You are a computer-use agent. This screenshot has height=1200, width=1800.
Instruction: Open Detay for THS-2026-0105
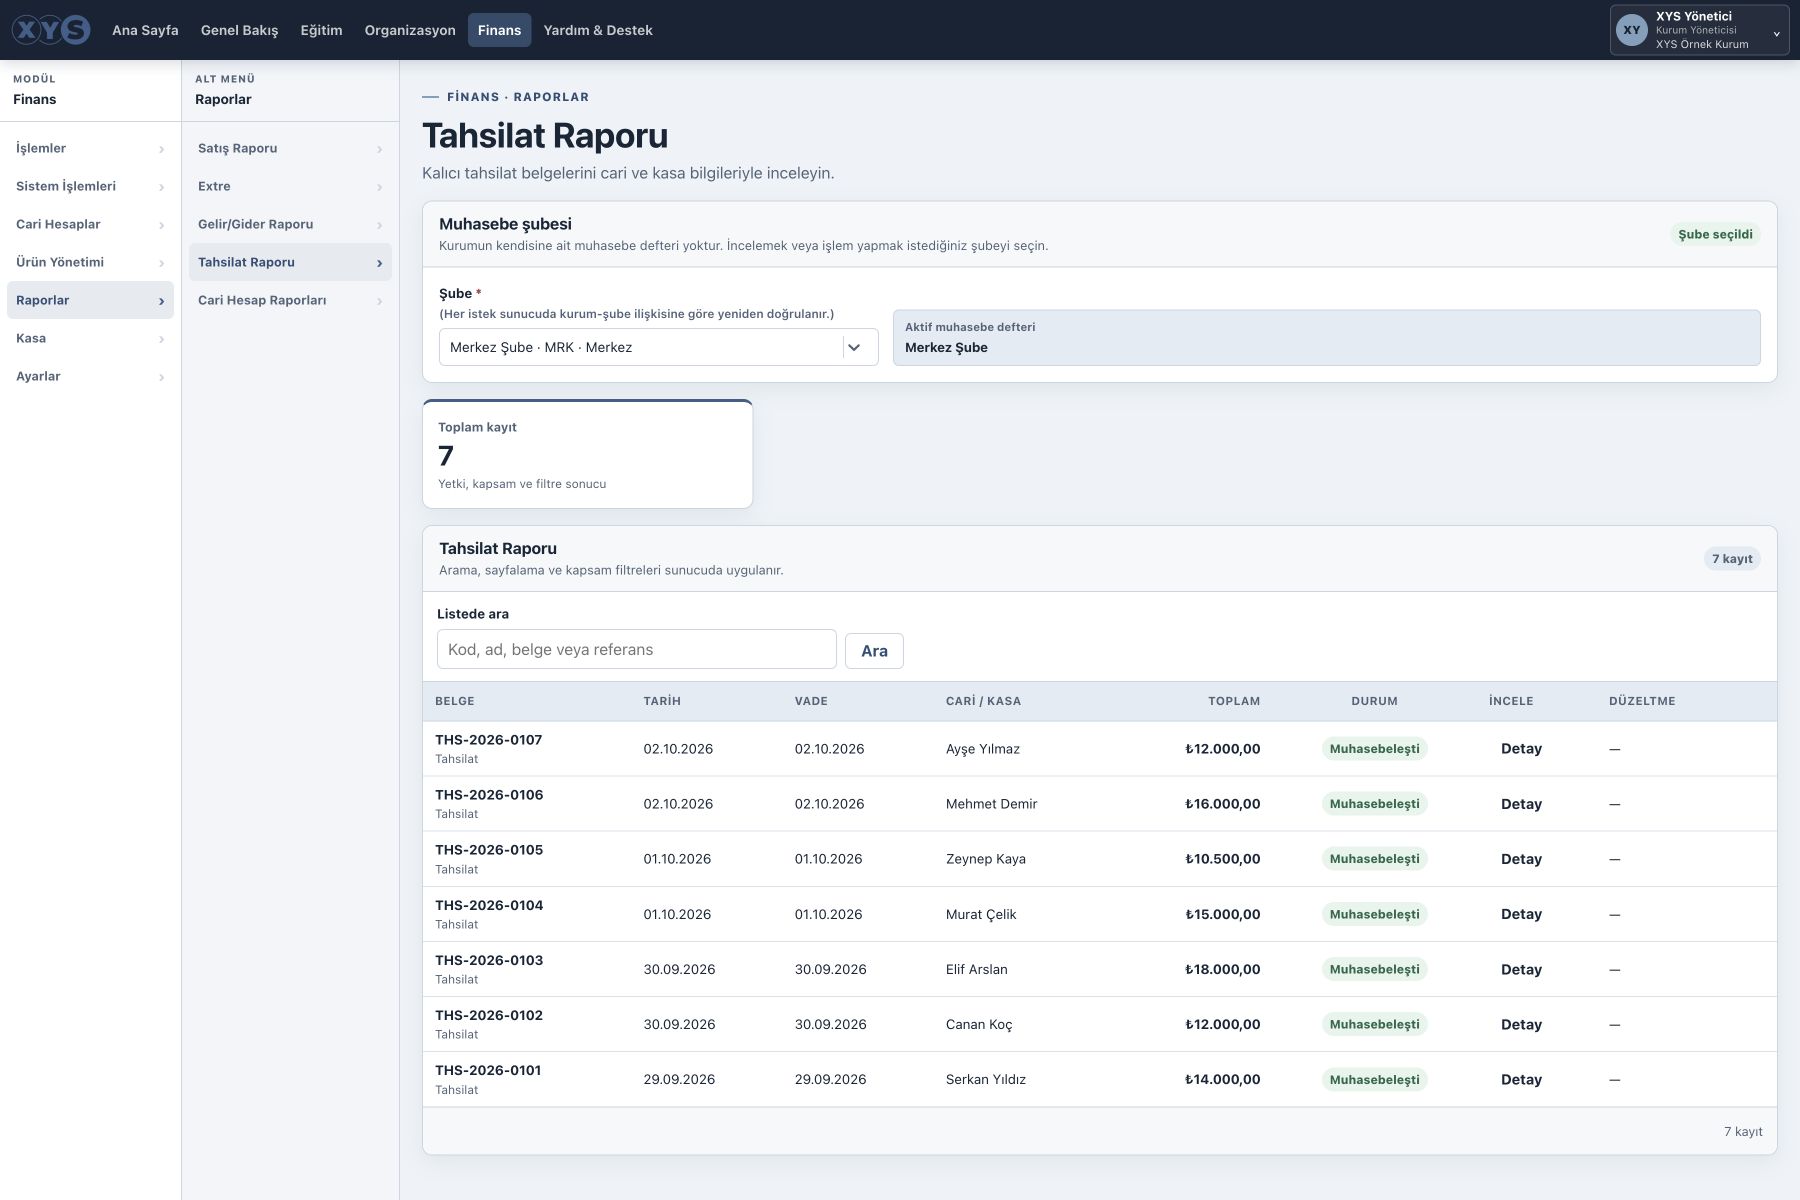(x=1521, y=859)
